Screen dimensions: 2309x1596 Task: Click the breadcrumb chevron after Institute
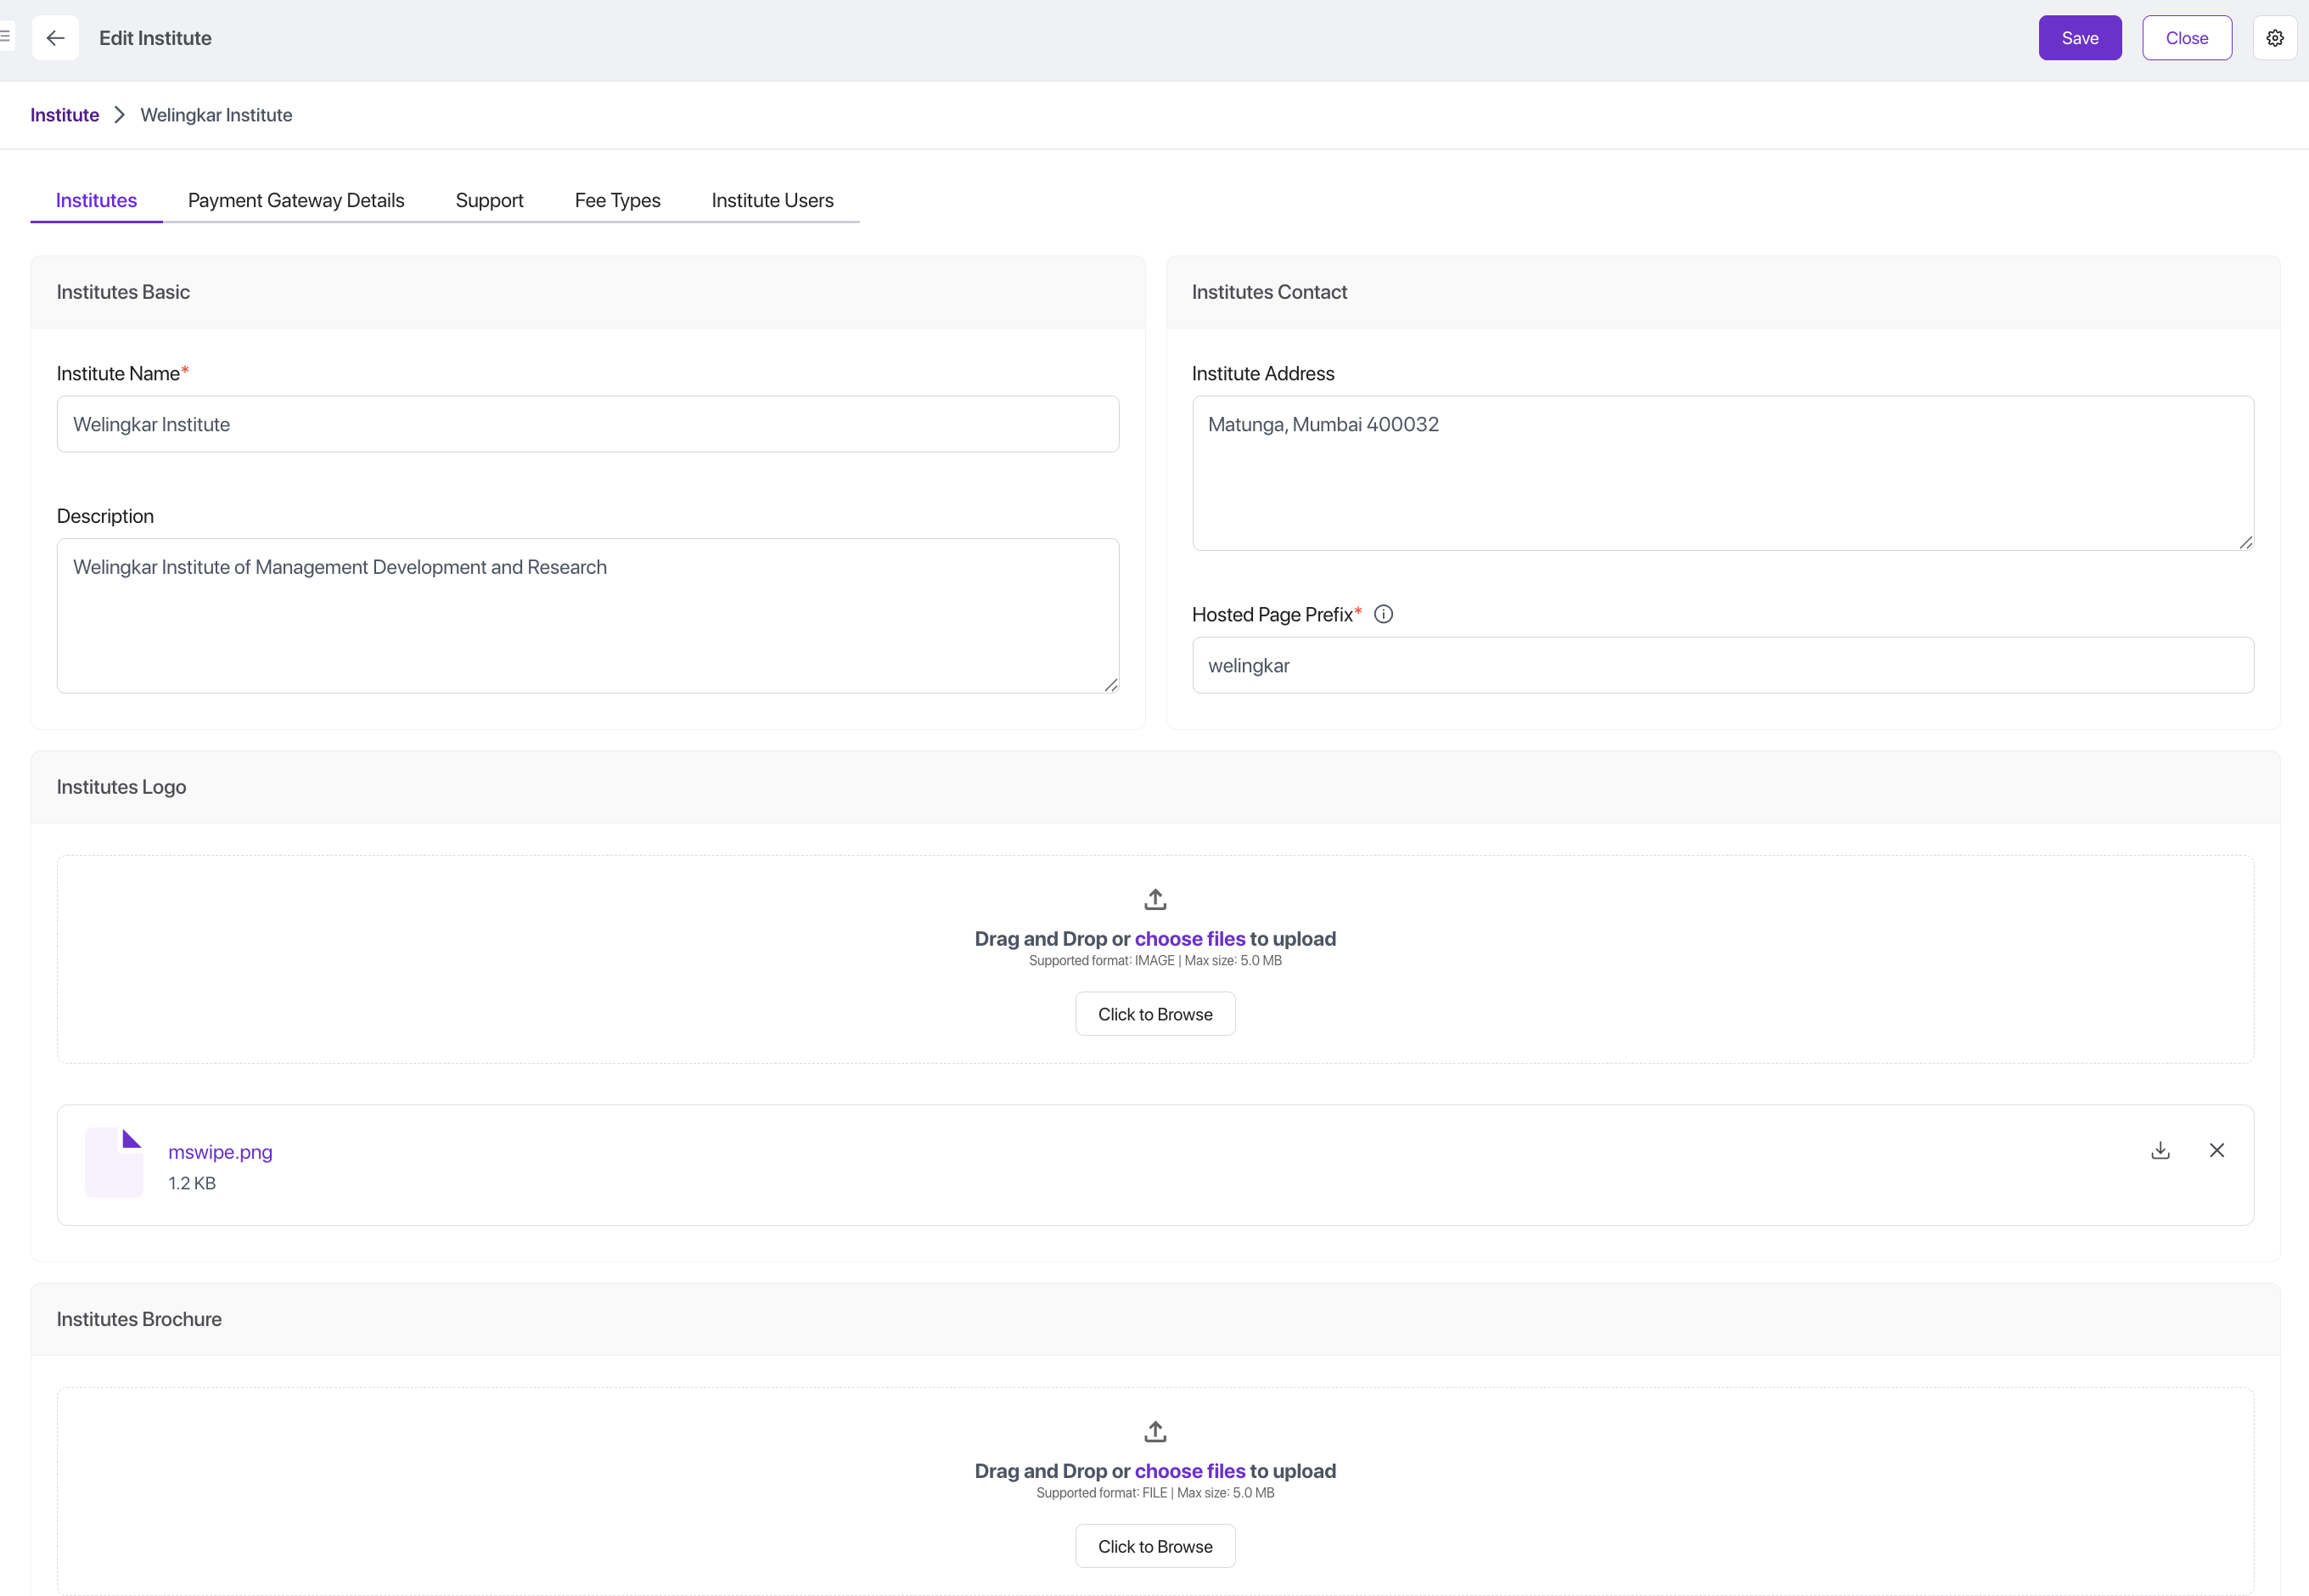pyautogui.click(x=118, y=114)
